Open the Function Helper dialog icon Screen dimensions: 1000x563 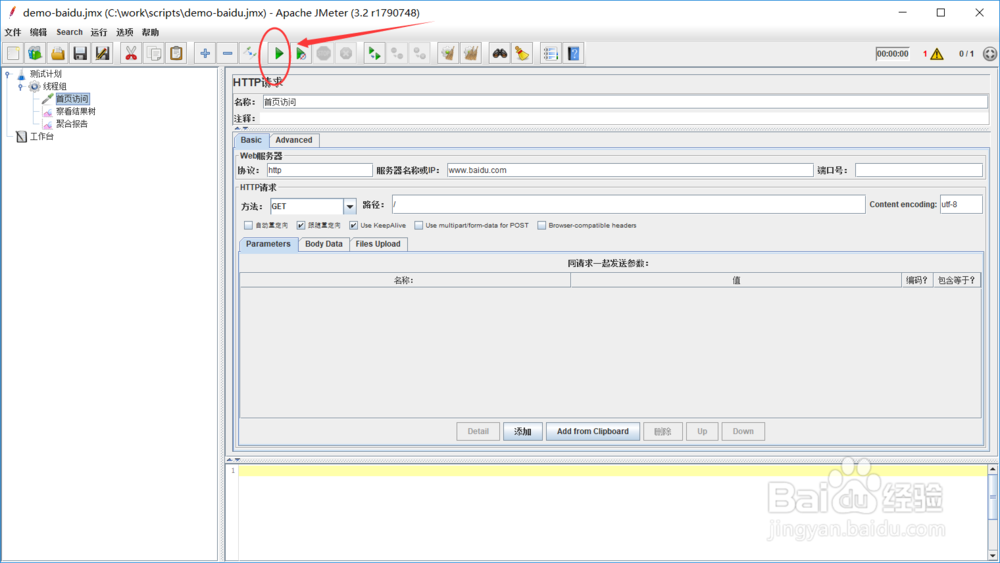(x=550, y=54)
